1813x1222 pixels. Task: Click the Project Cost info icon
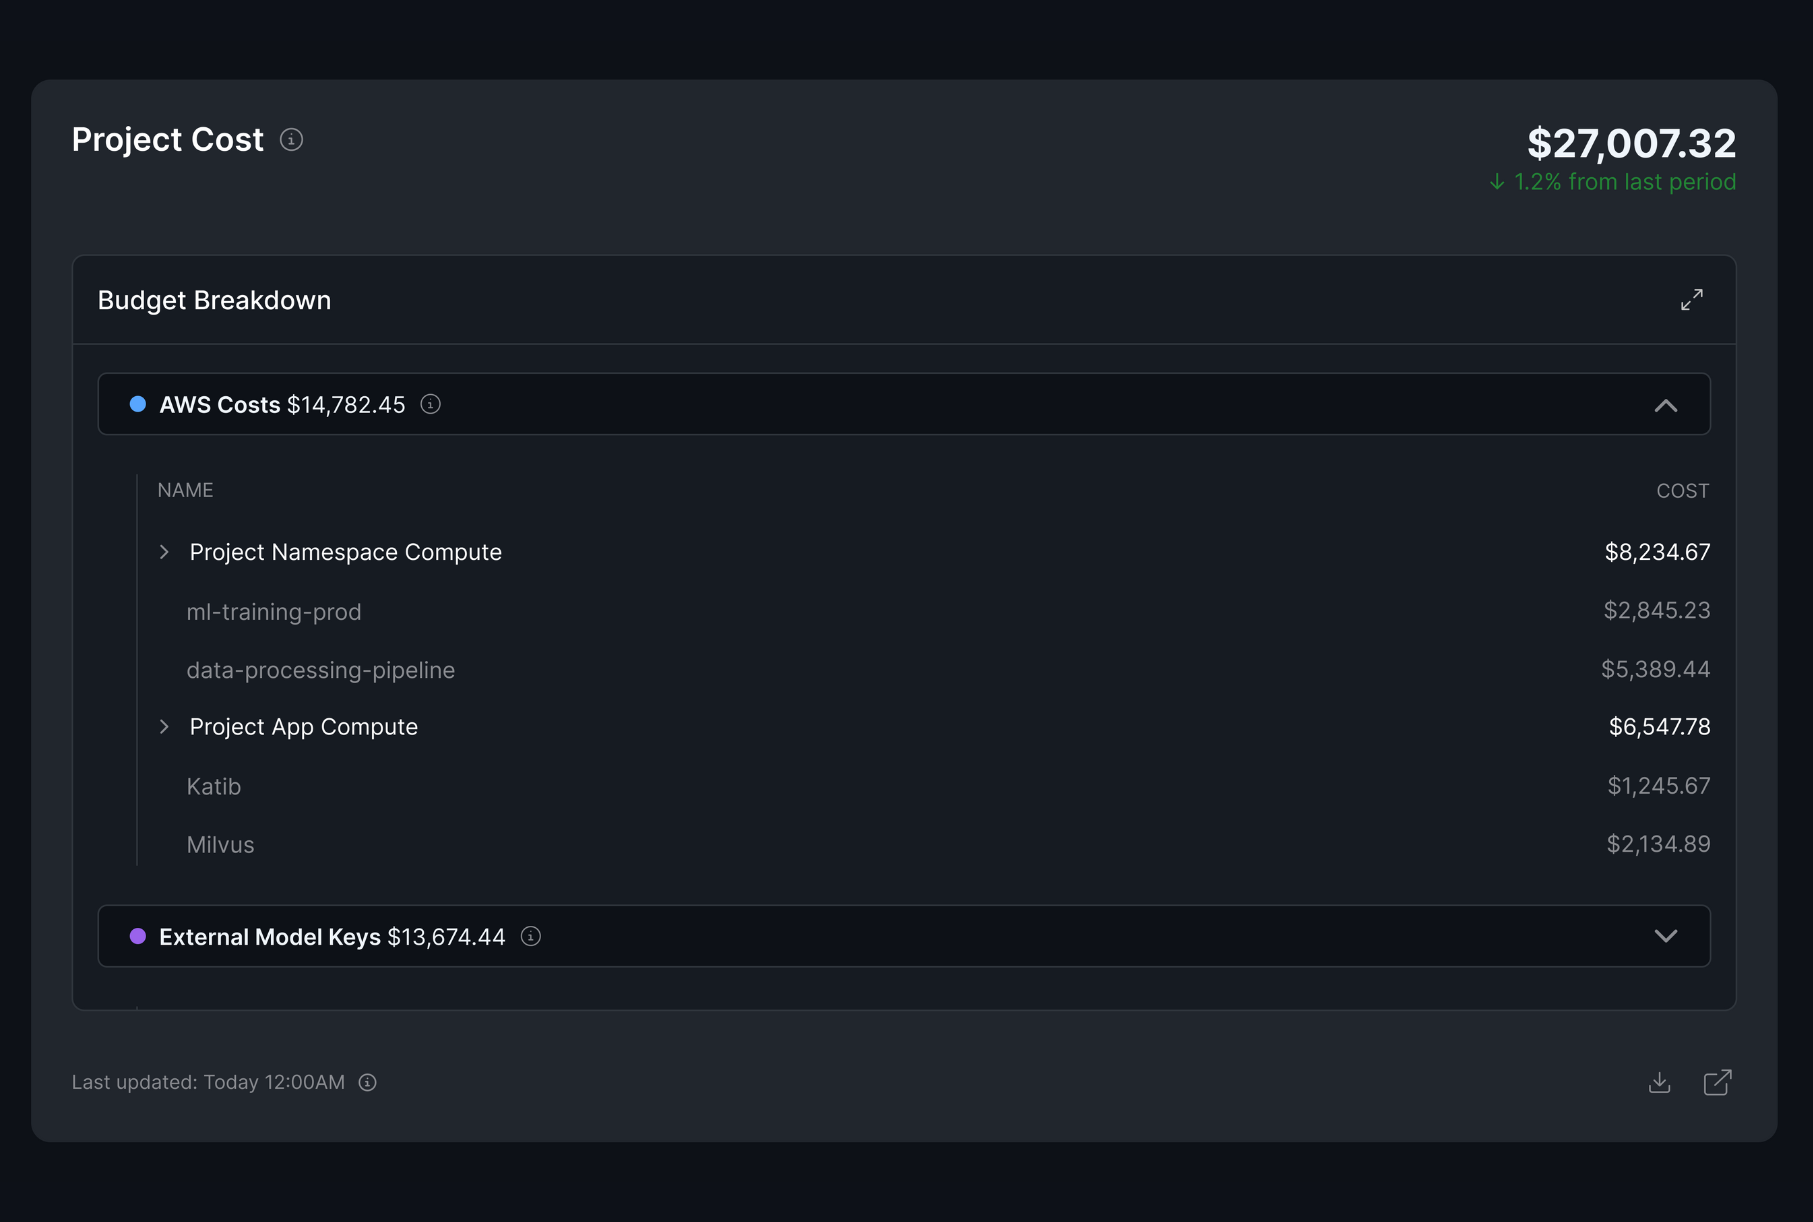click(291, 140)
